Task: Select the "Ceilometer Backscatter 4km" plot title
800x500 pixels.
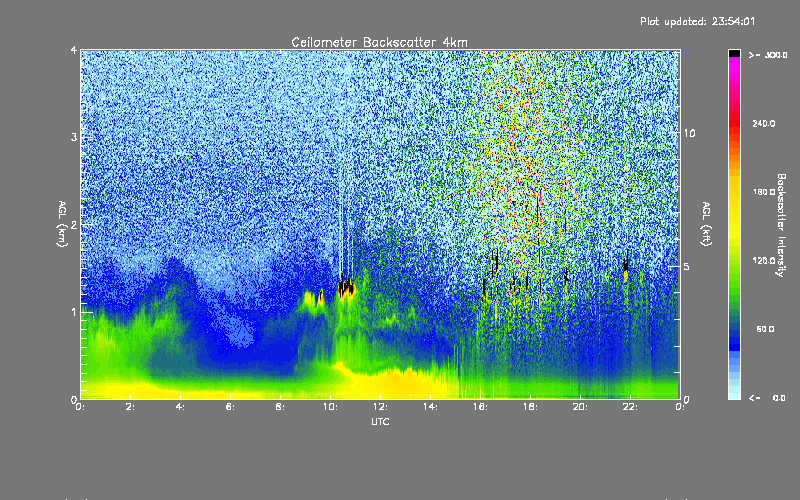Action: click(x=379, y=42)
